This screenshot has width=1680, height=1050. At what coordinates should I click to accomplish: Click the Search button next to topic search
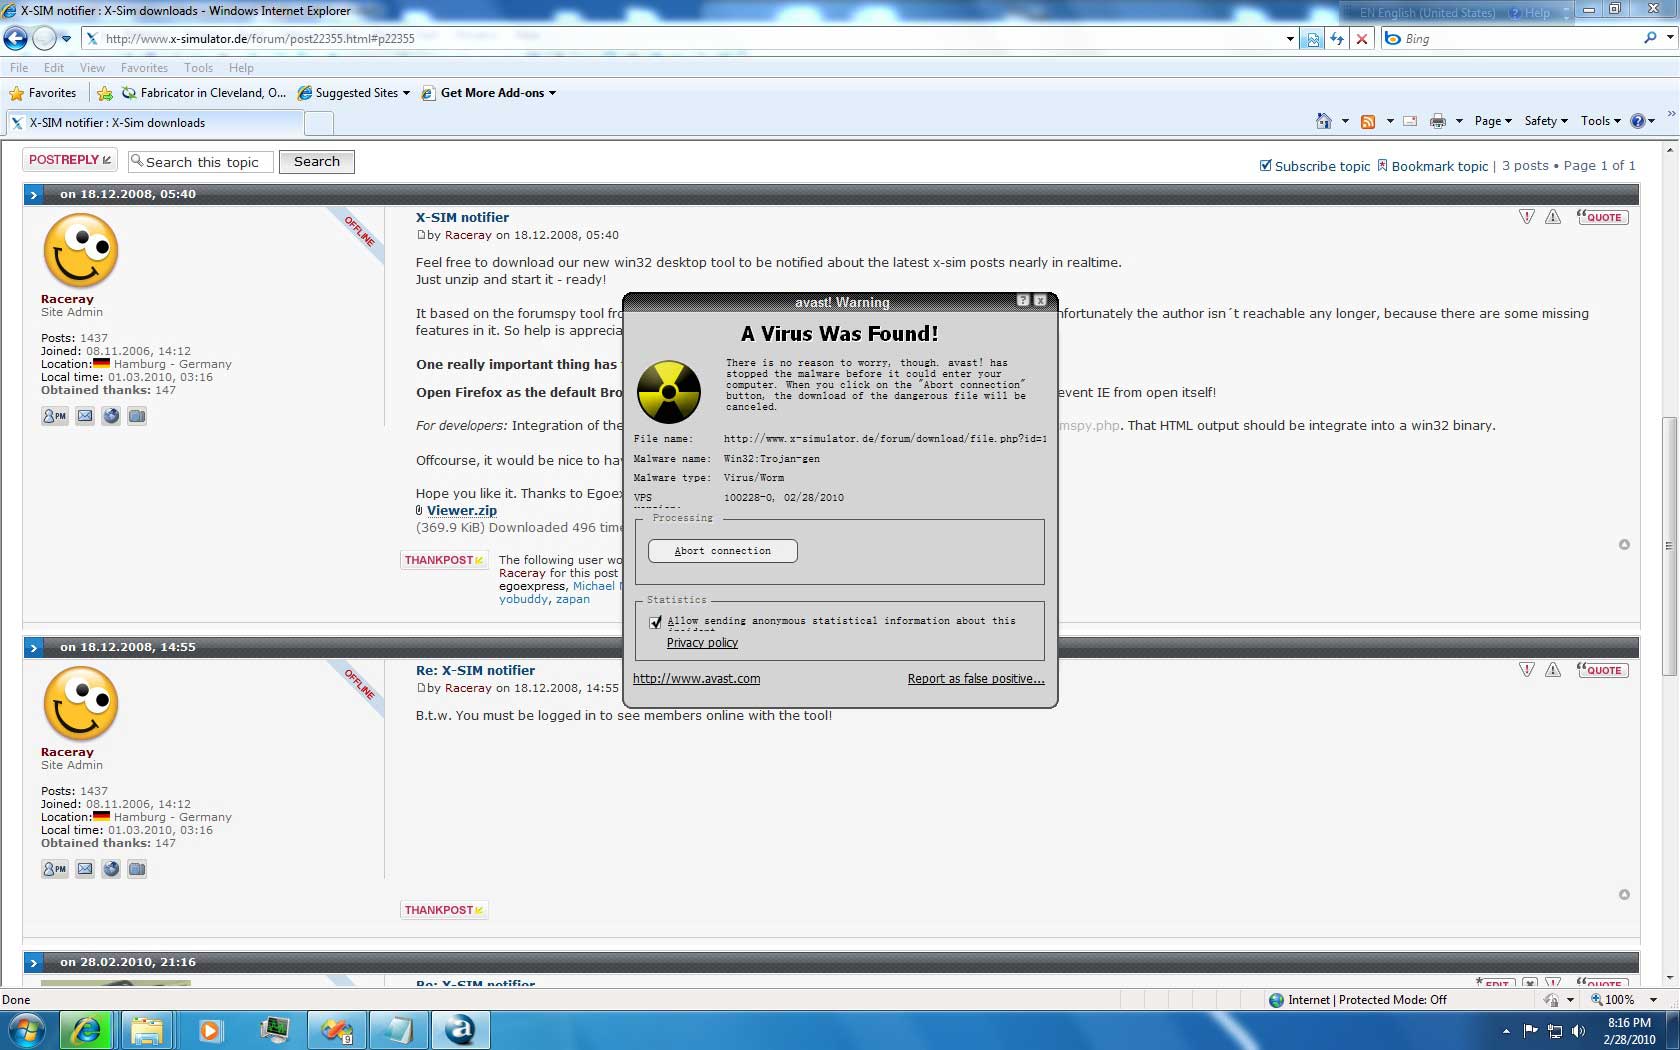click(x=317, y=162)
